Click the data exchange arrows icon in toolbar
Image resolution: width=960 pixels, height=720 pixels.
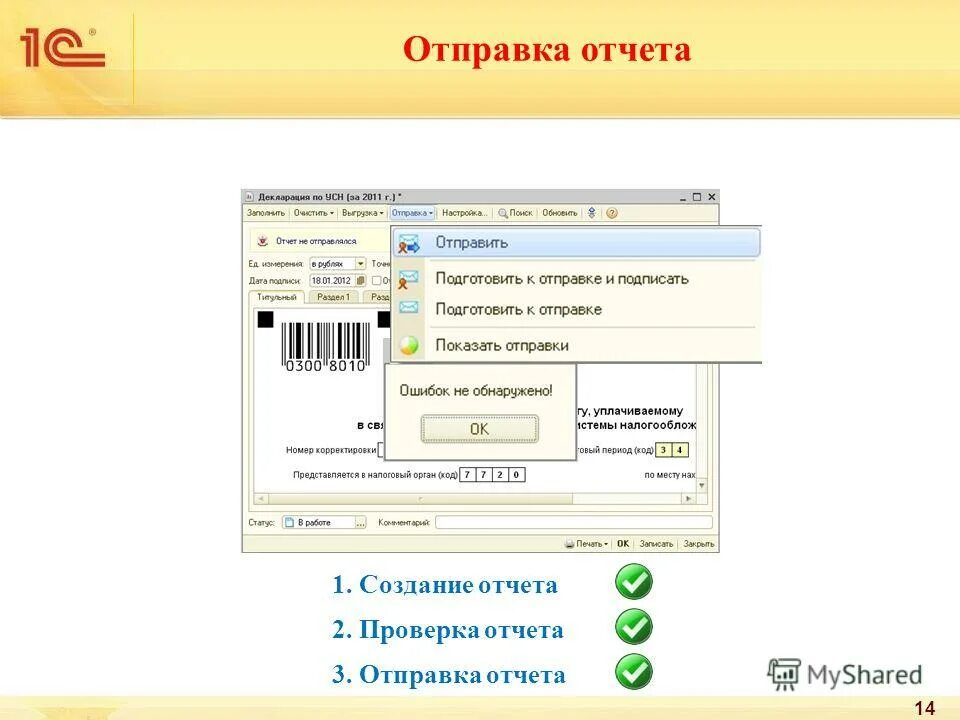point(592,212)
